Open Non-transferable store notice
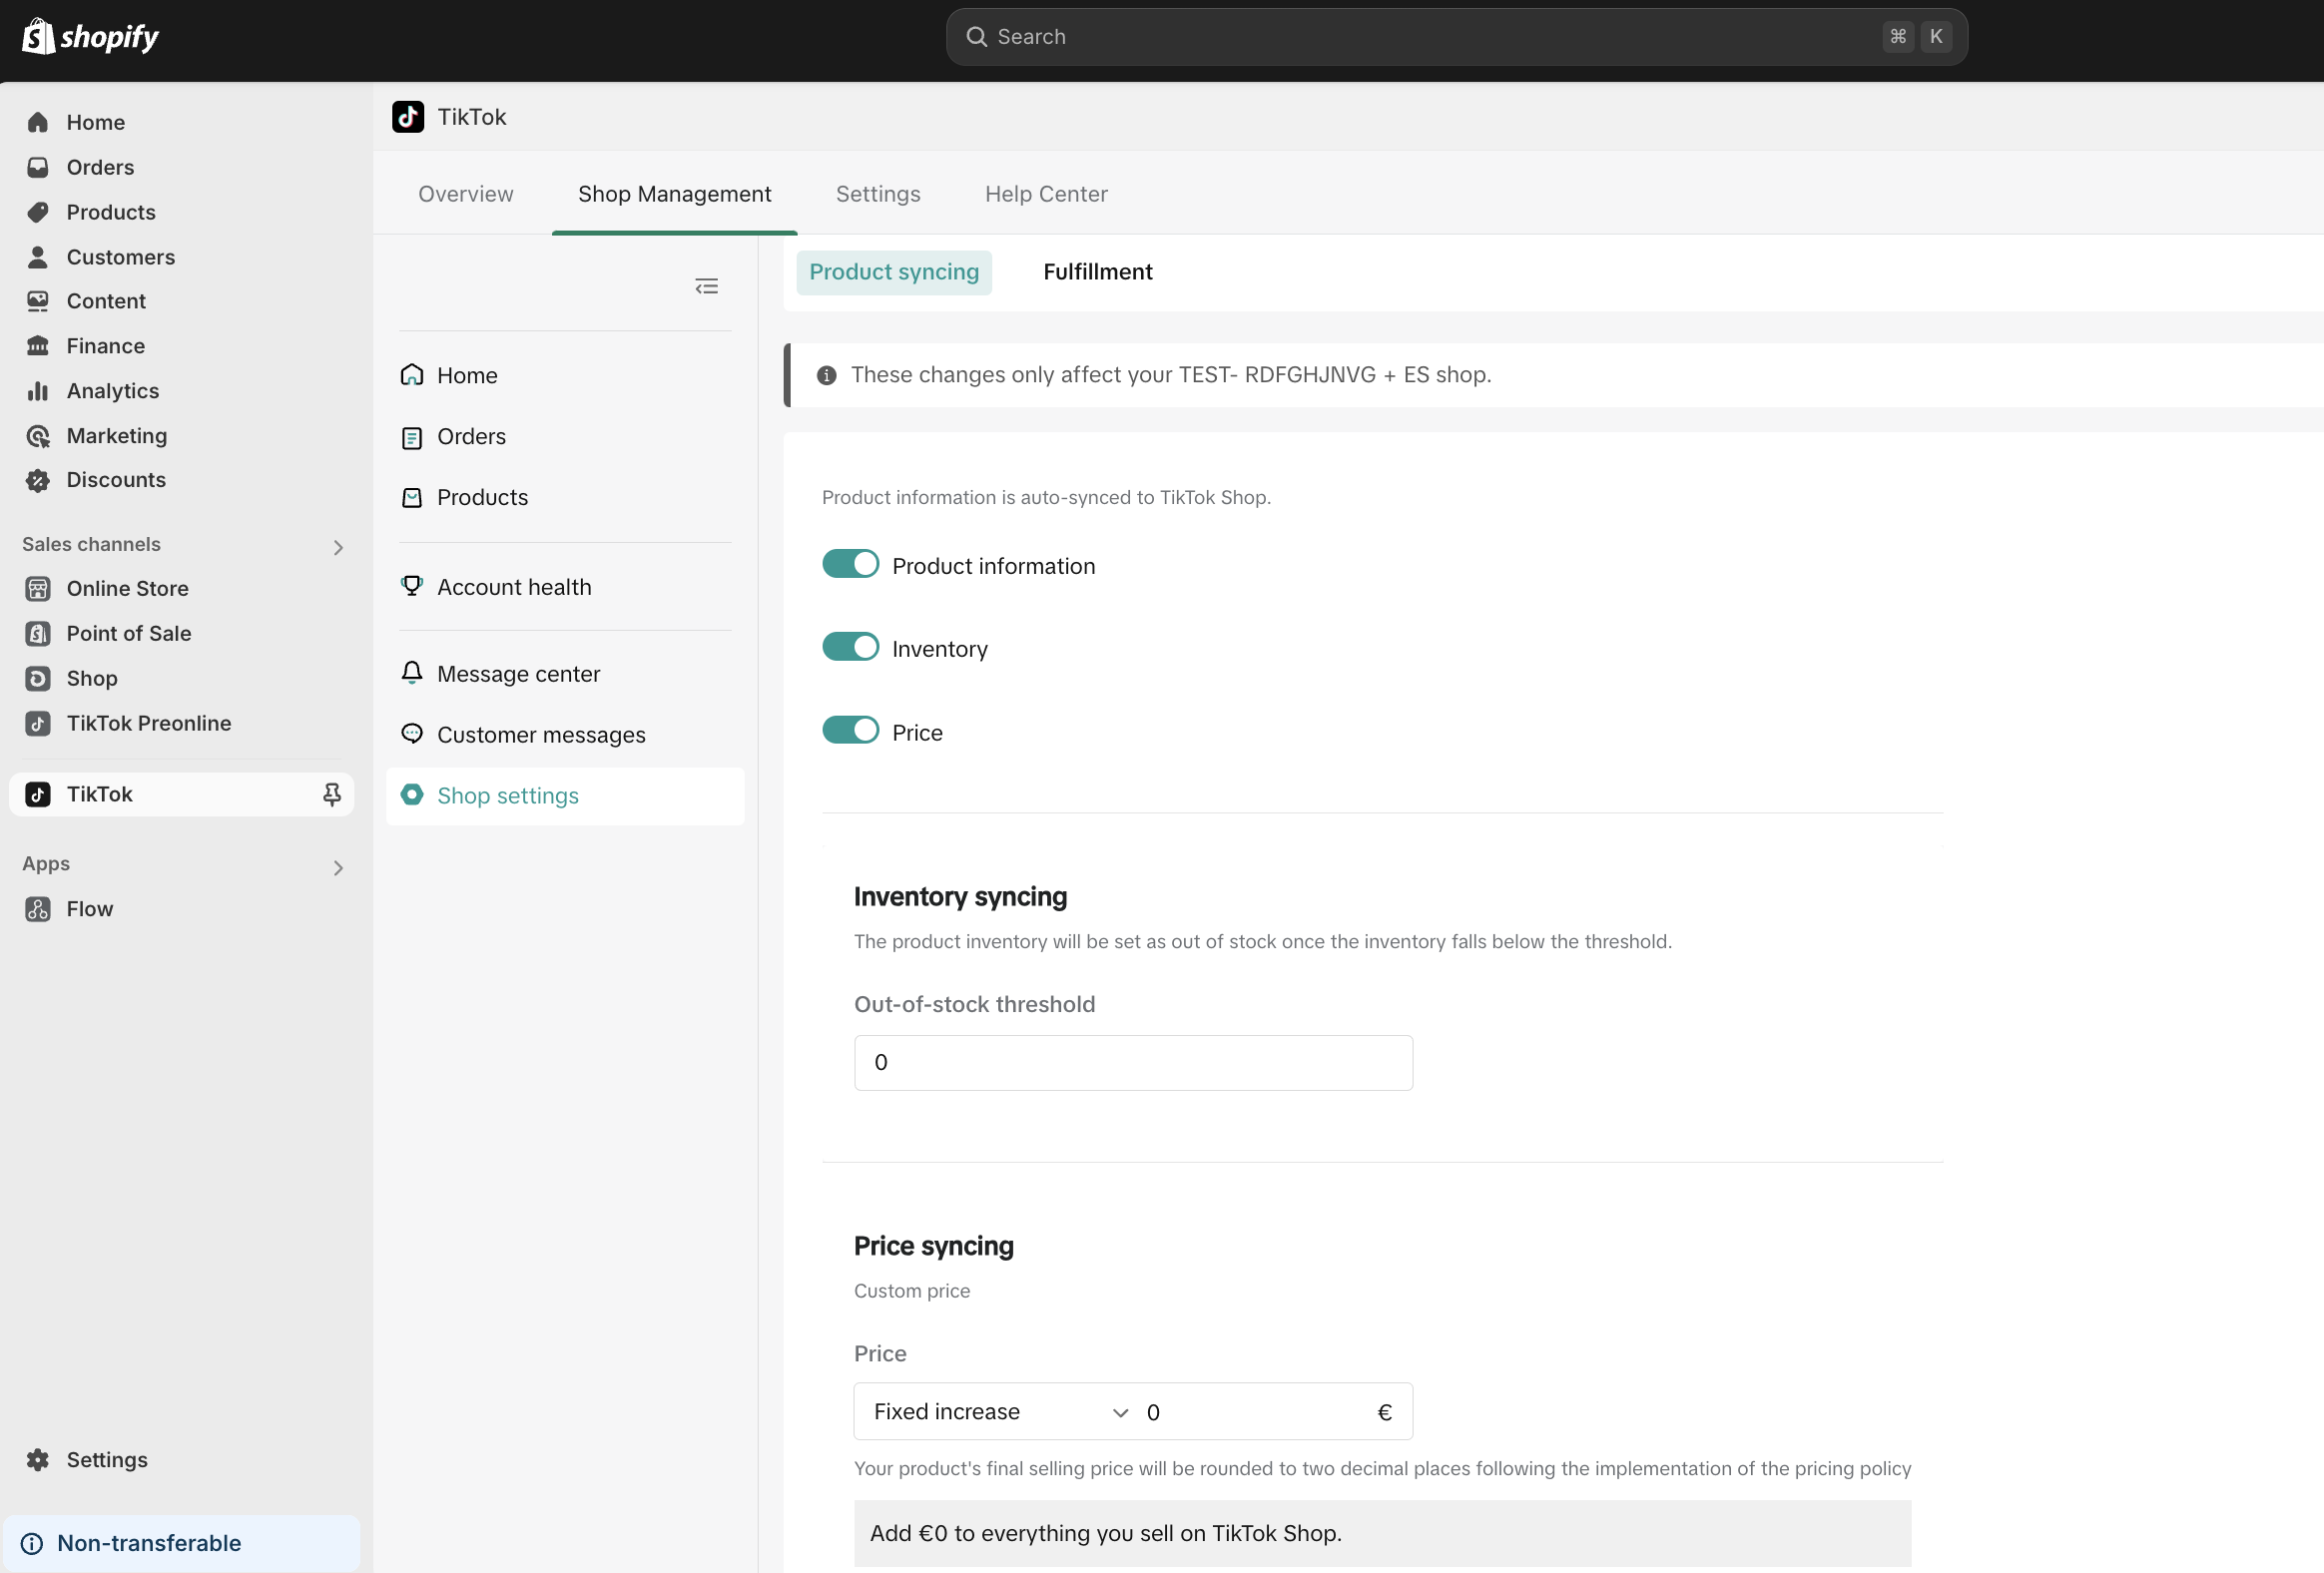This screenshot has width=2324, height=1573. (x=181, y=1544)
